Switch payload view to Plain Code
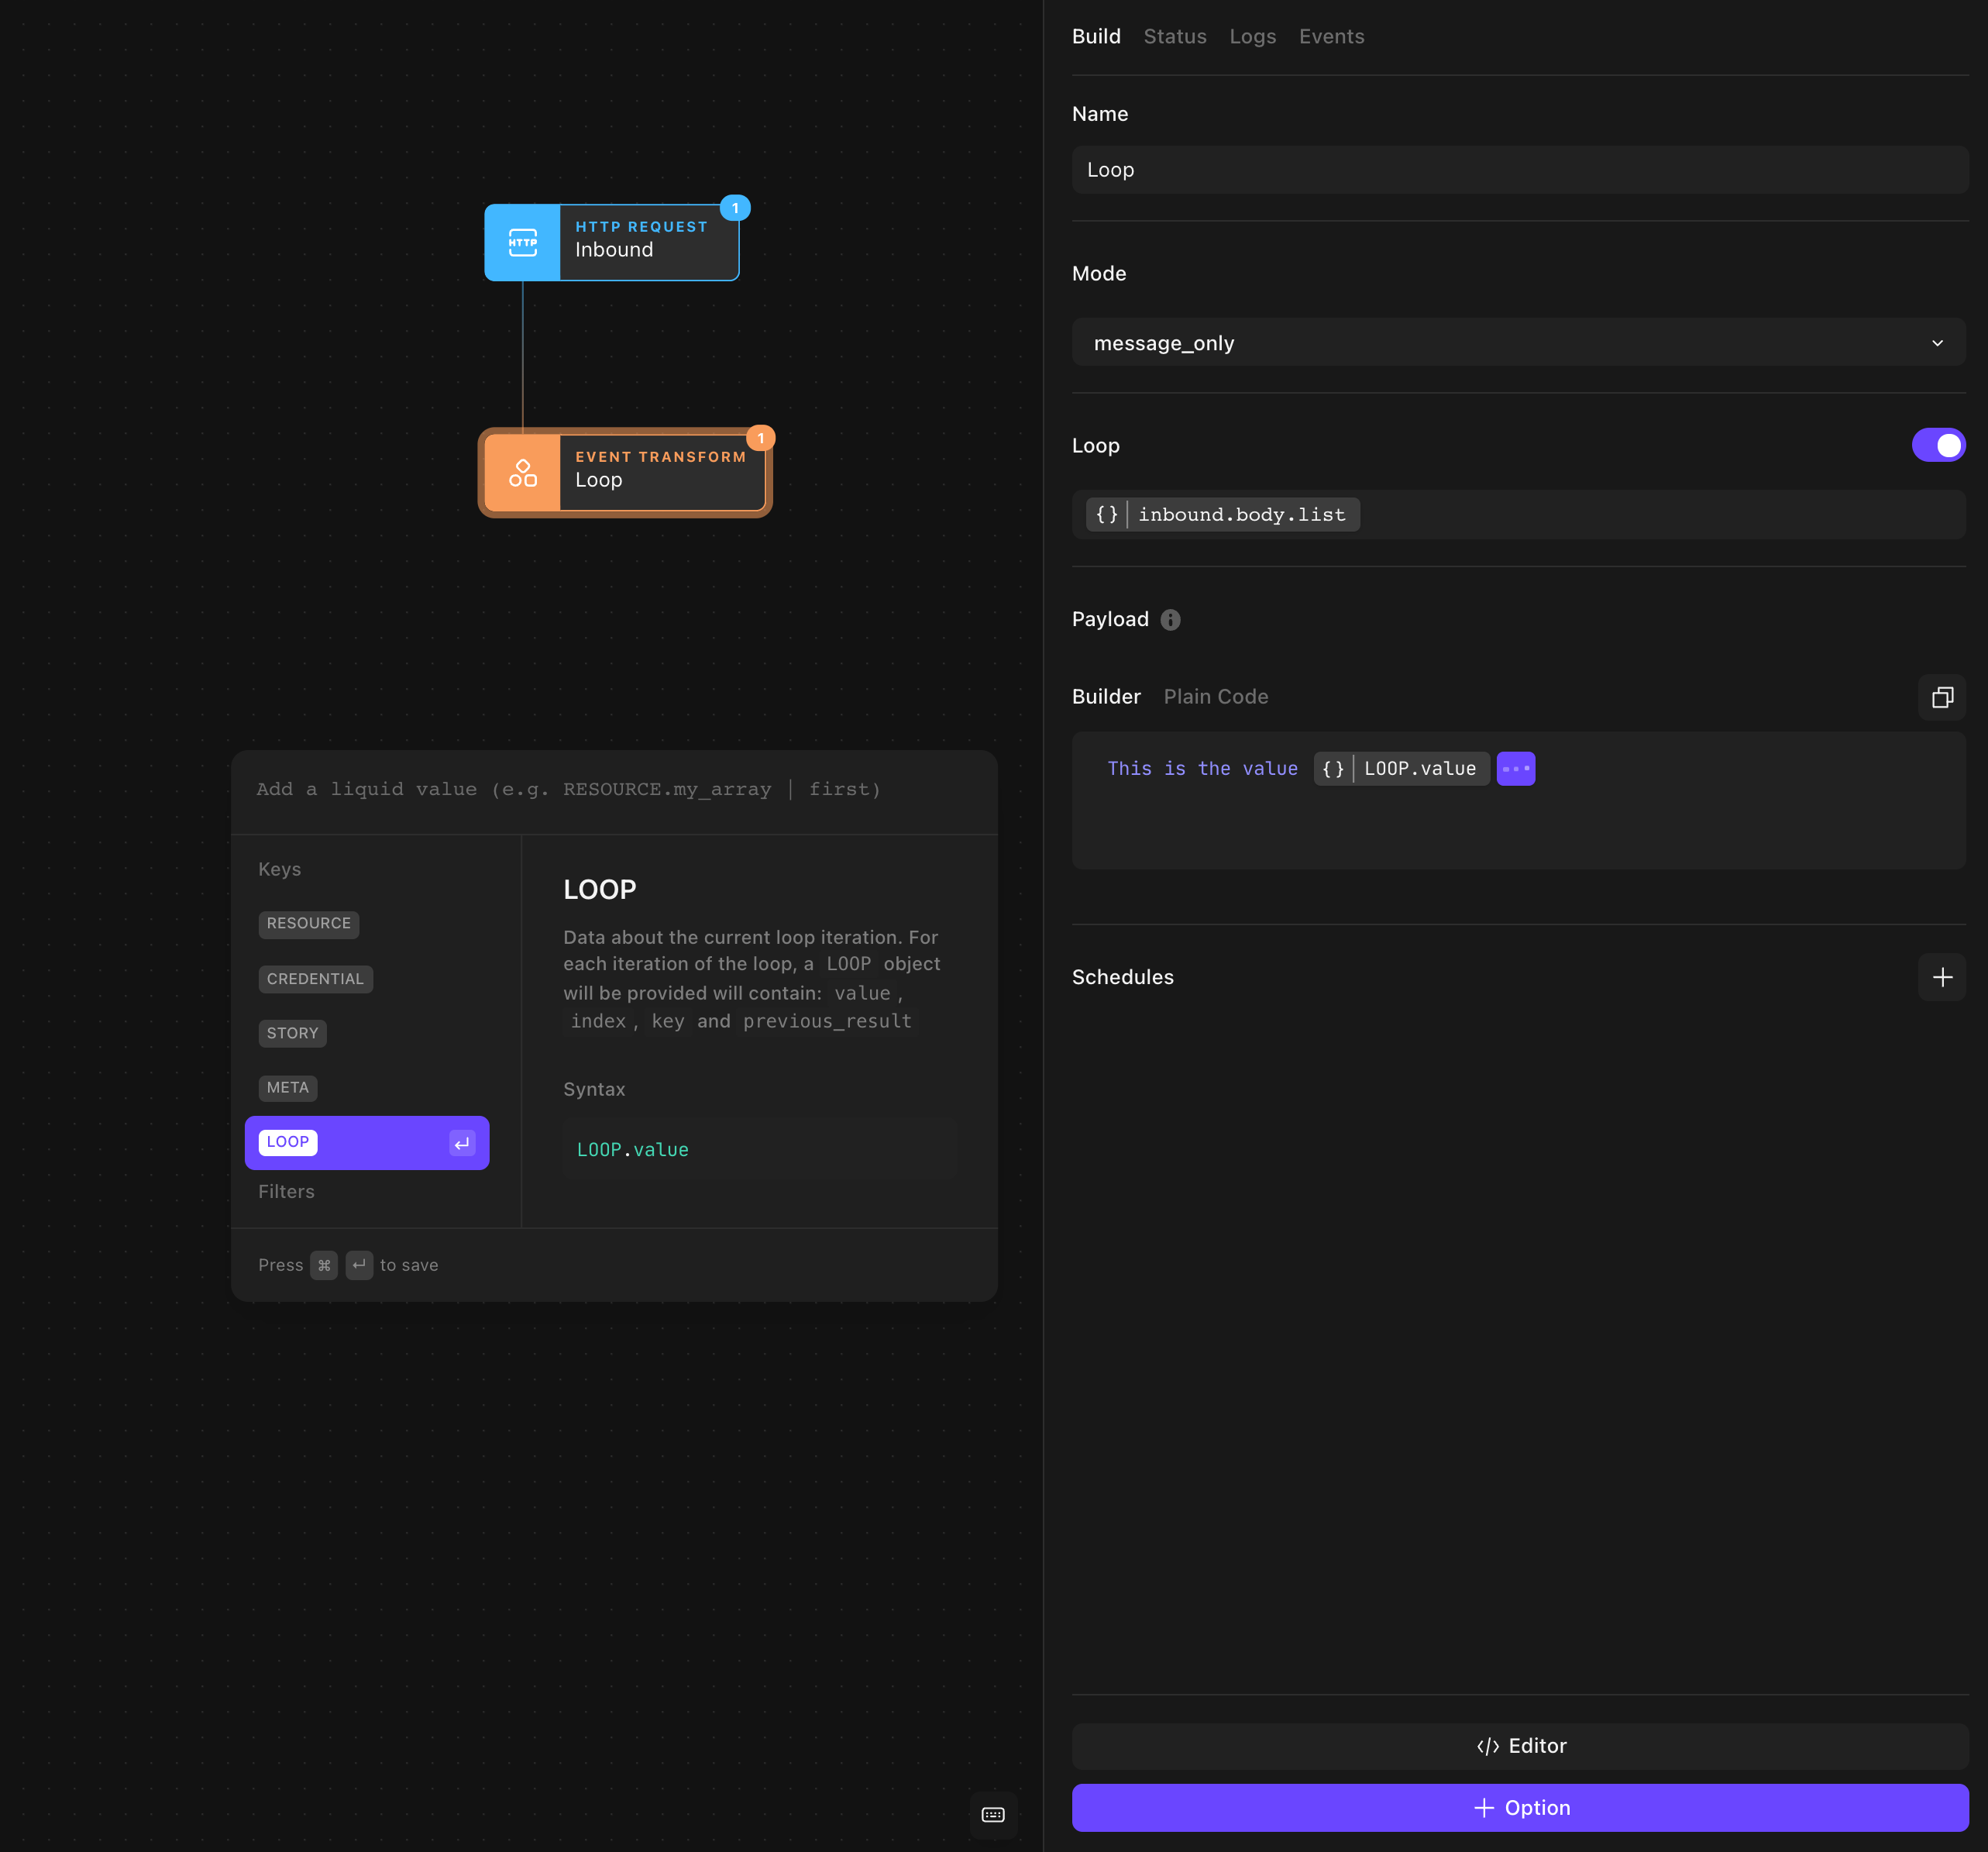The width and height of the screenshot is (1988, 1852). [1215, 697]
